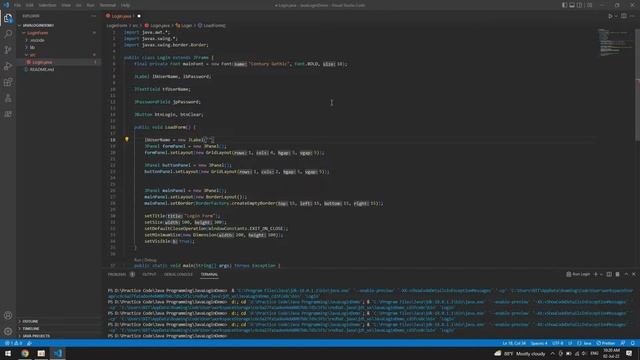Kill terminal with trash icon
The image size is (640, 360).
(x=618, y=274)
